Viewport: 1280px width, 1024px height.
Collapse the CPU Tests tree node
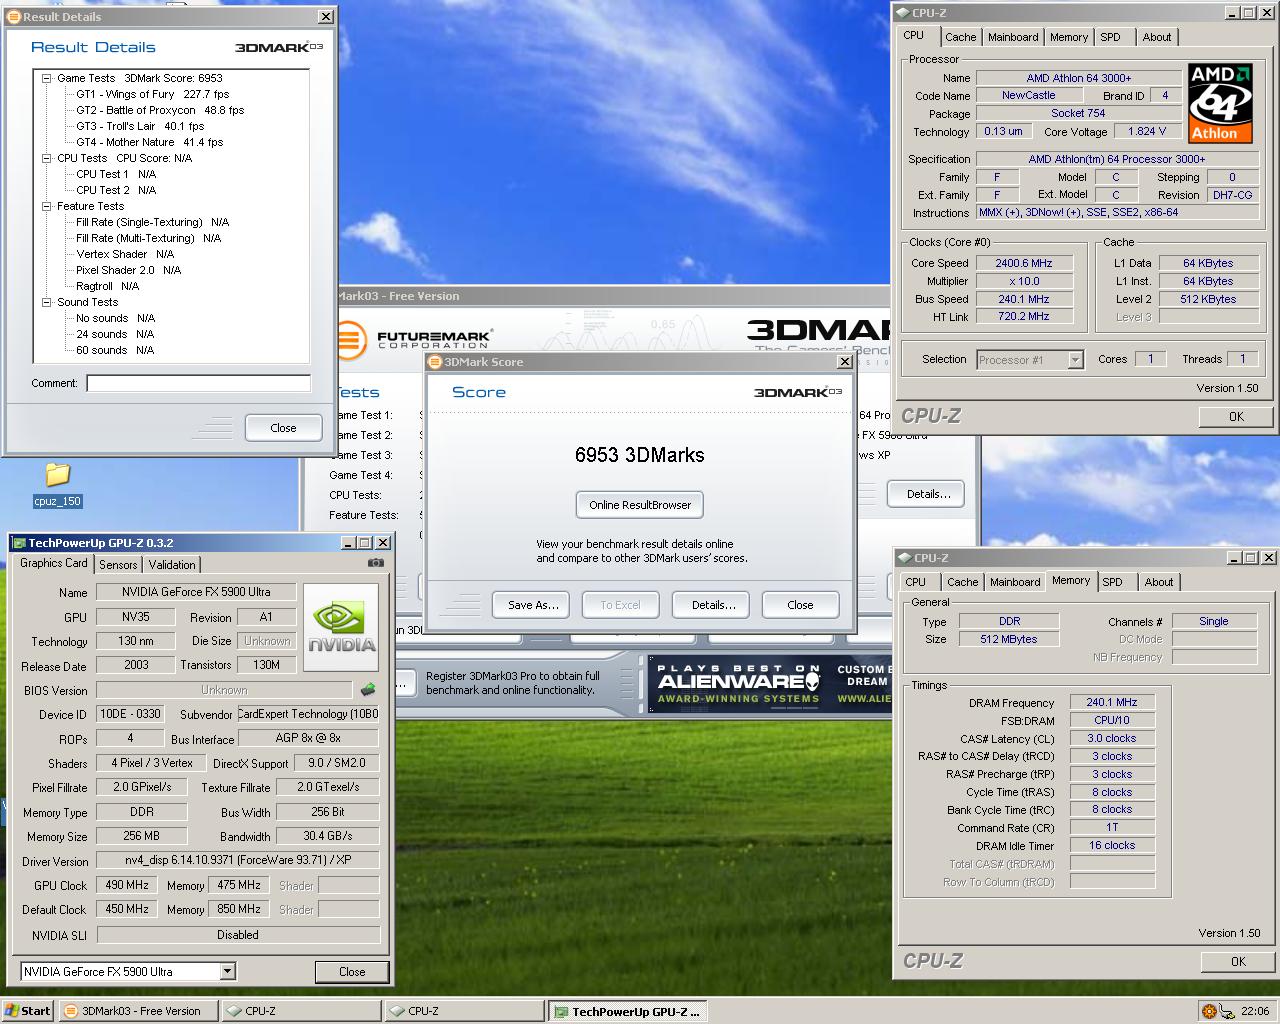[47, 158]
